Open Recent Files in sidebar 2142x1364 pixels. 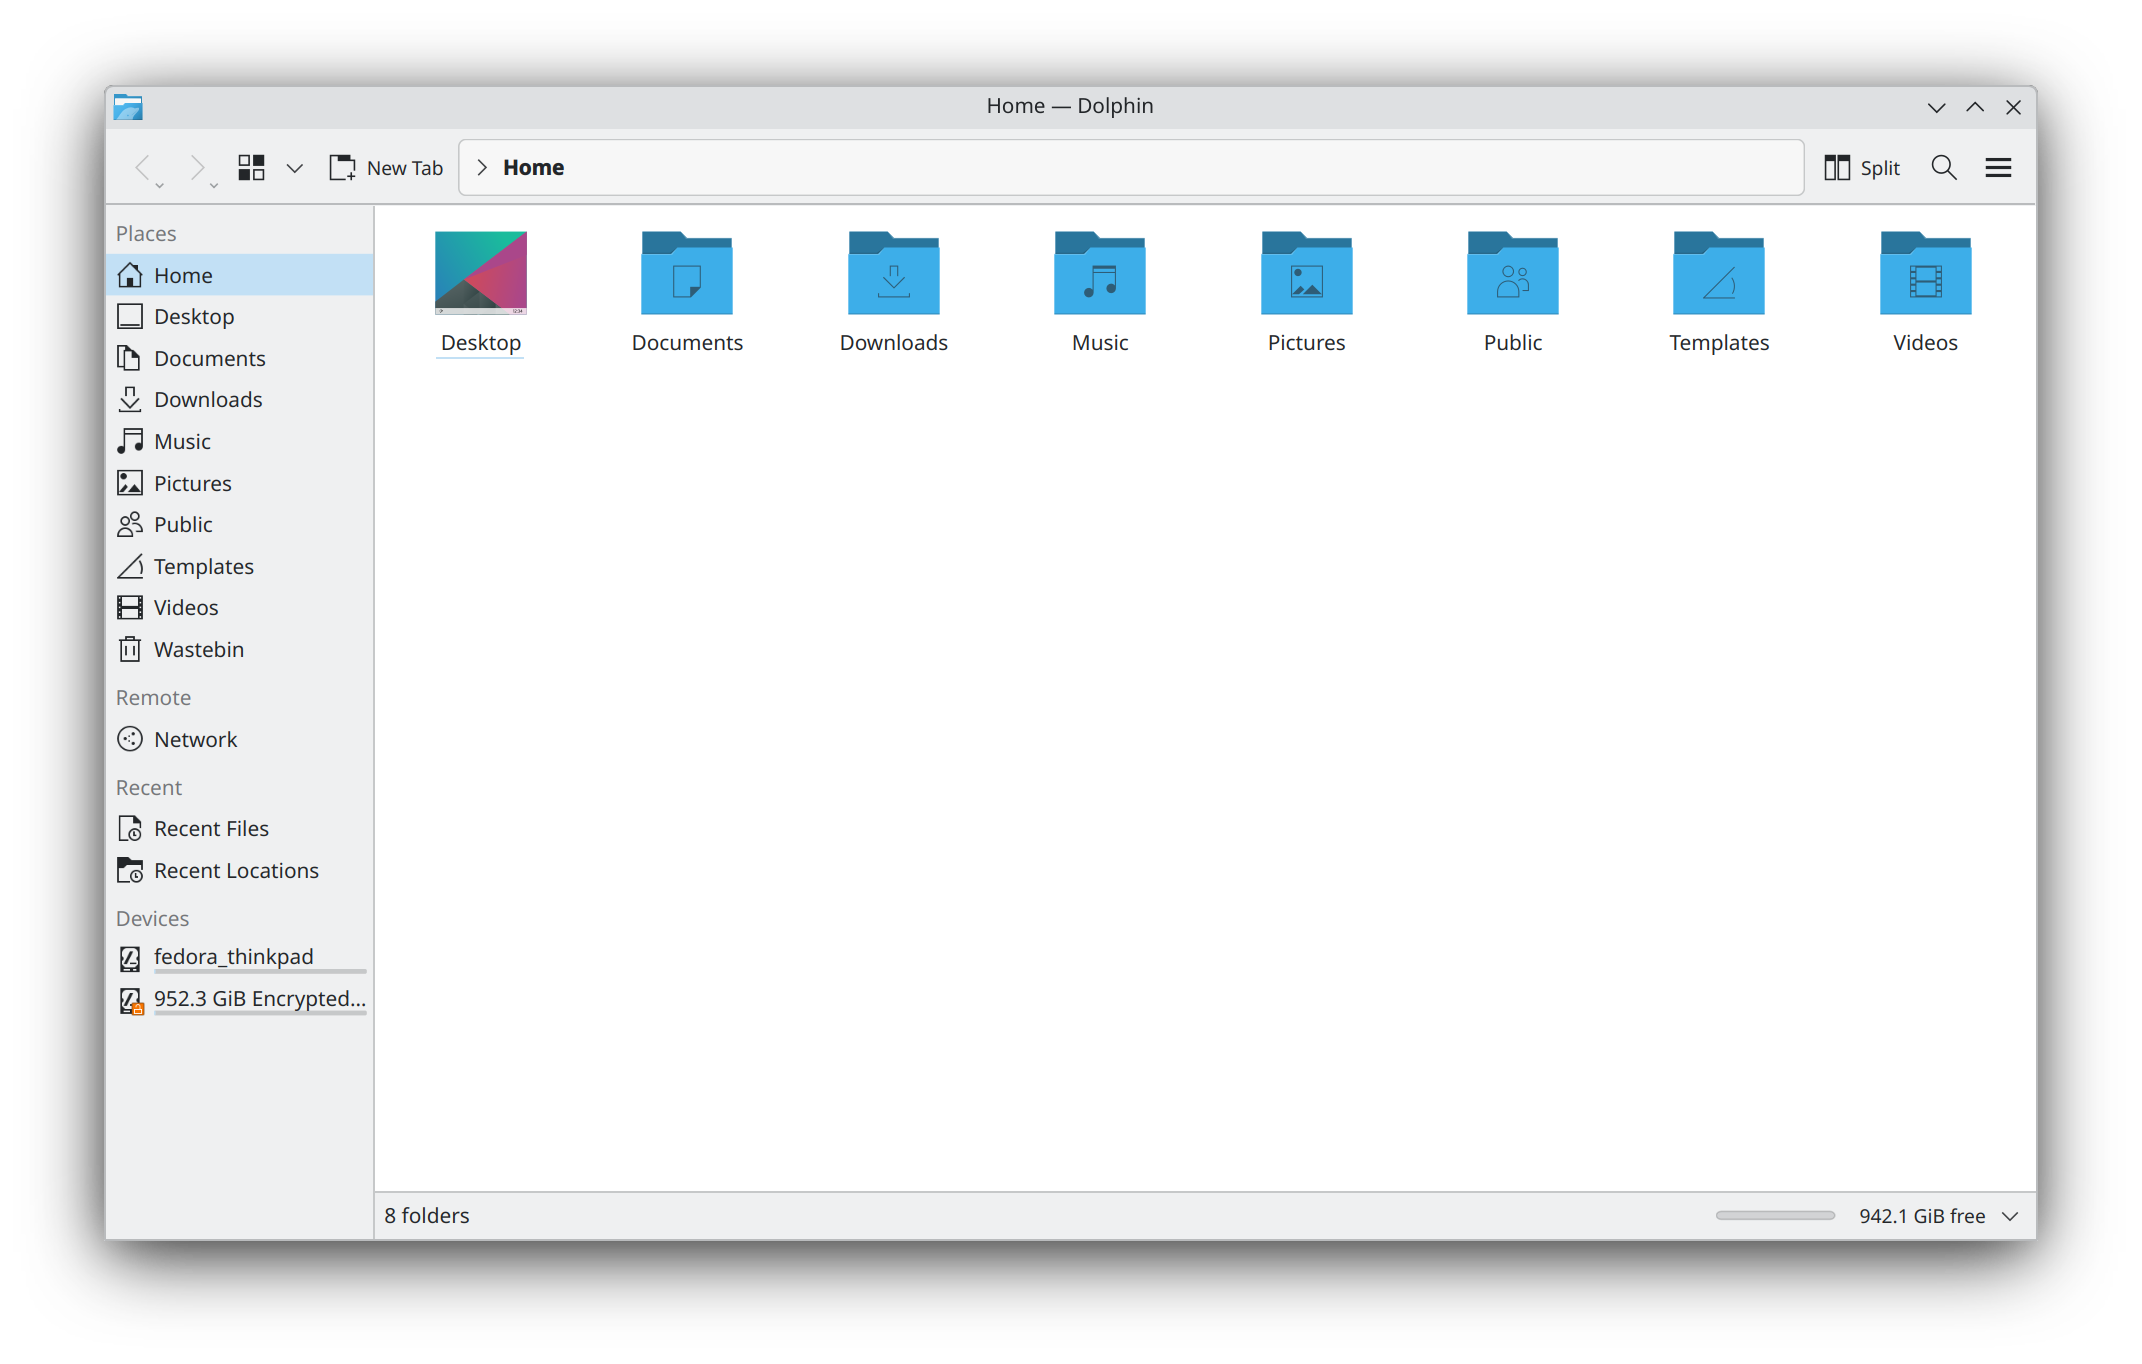tap(210, 828)
